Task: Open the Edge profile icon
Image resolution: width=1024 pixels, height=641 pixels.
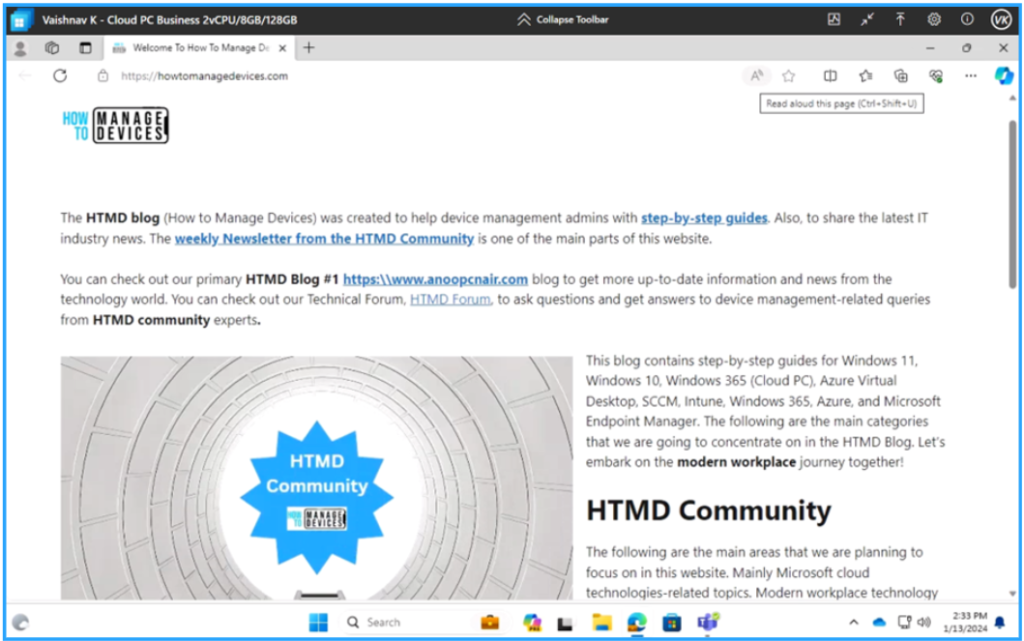Action: (20, 48)
